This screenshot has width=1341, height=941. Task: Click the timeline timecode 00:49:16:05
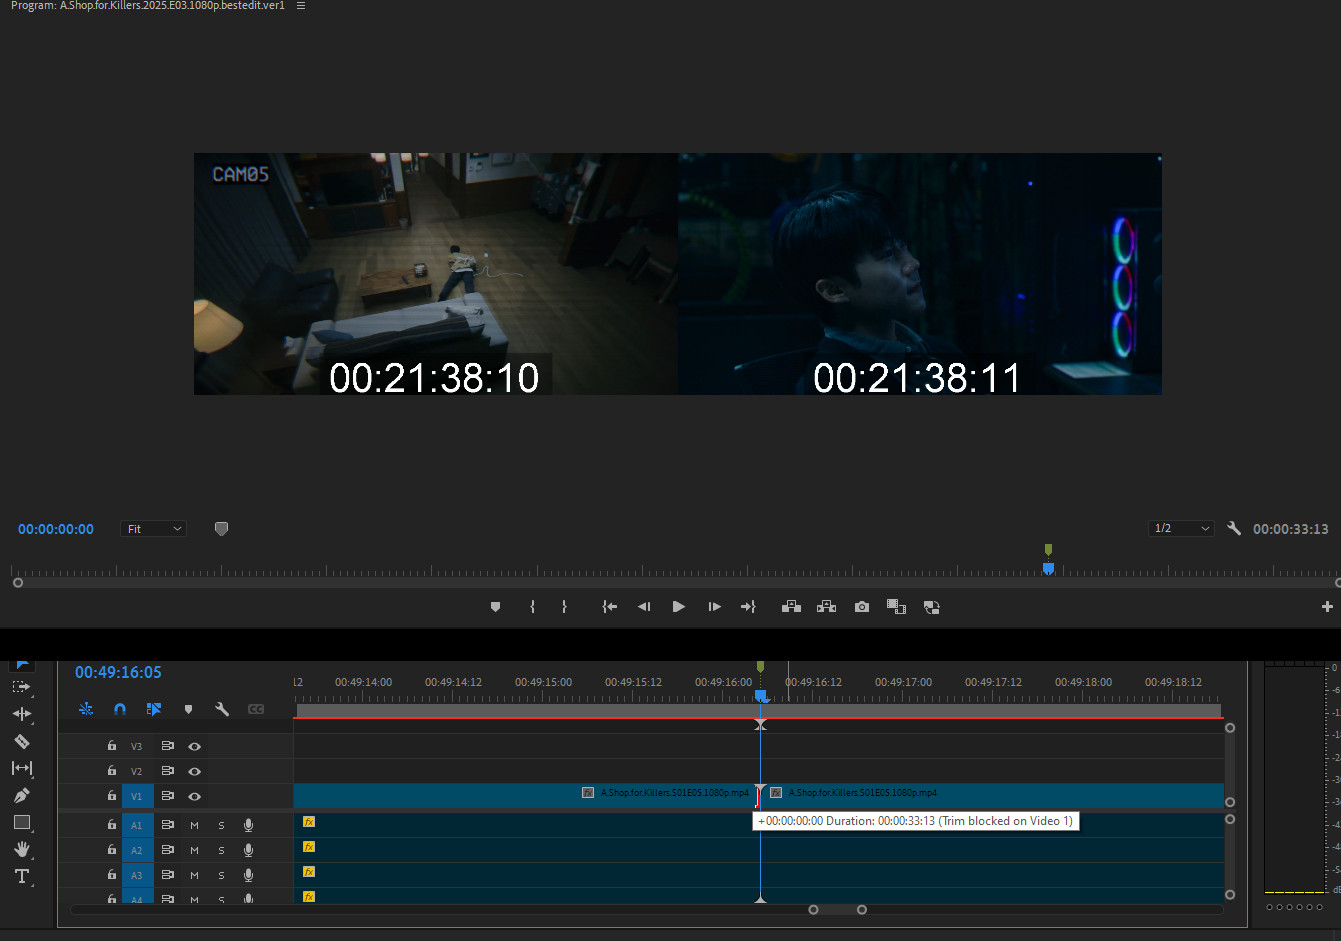(118, 672)
